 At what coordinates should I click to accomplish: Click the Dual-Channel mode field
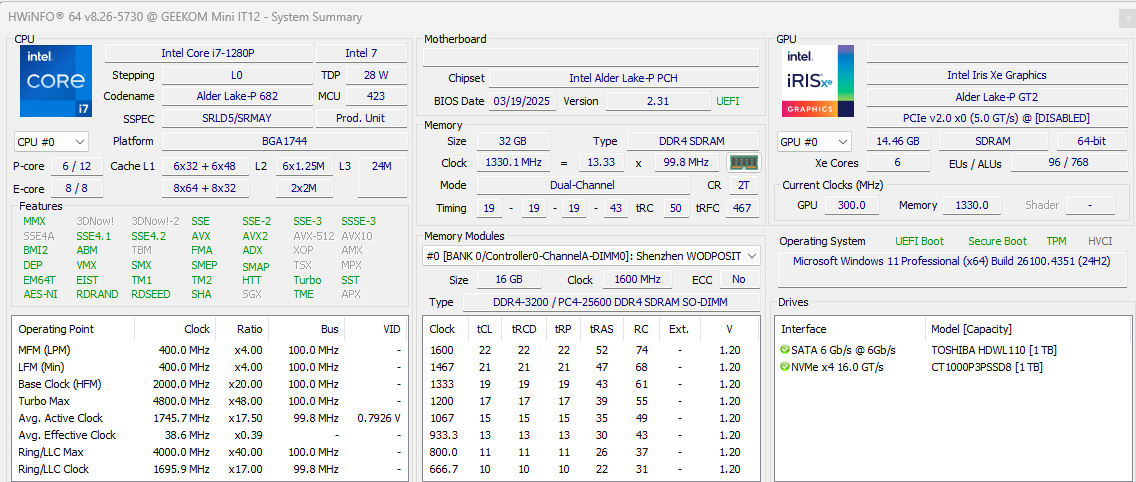pos(582,186)
